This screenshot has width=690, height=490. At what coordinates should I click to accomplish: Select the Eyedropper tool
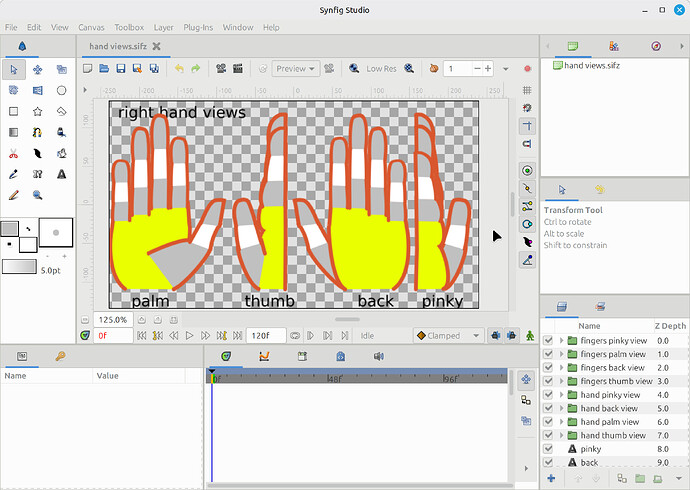pyautogui.click(x=14, y=174)
